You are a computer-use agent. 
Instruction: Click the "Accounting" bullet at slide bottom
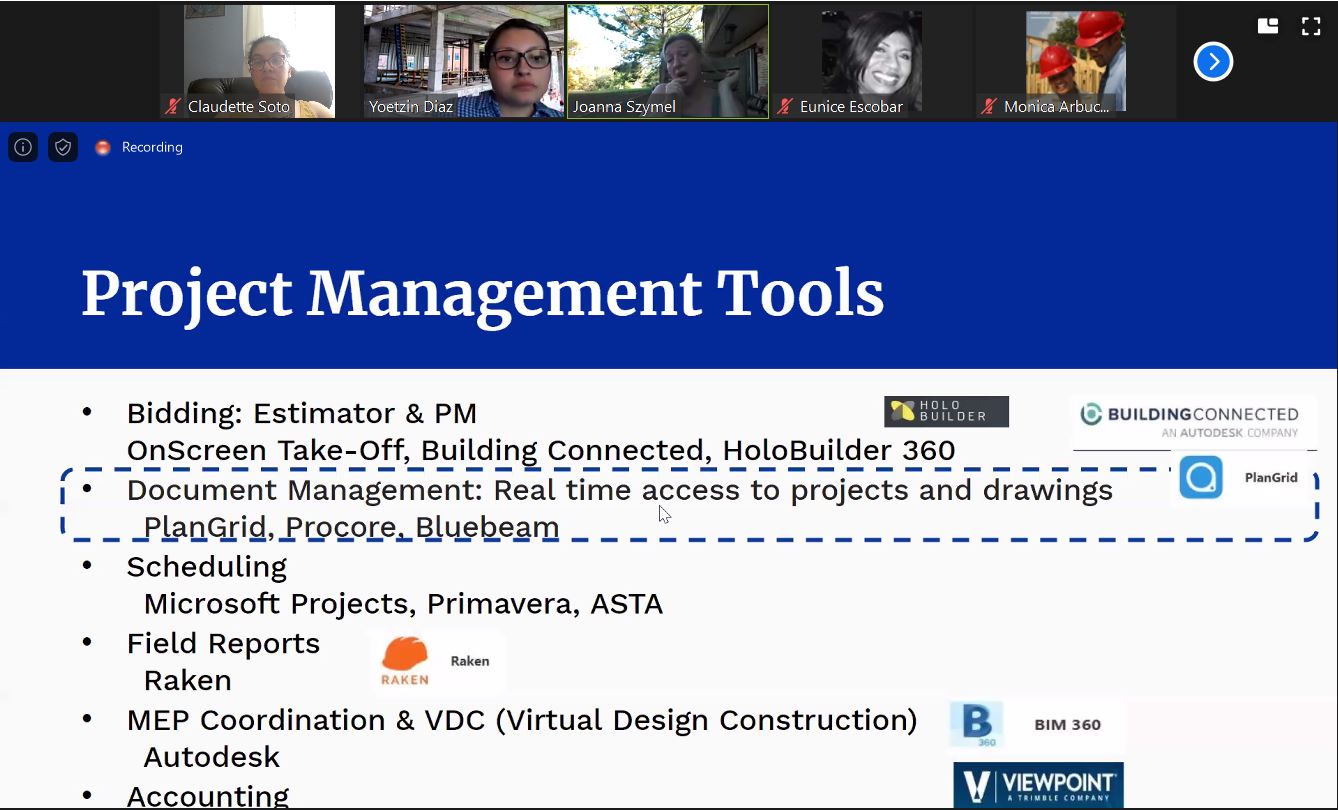pyautogui.click(x=207, y=796)
